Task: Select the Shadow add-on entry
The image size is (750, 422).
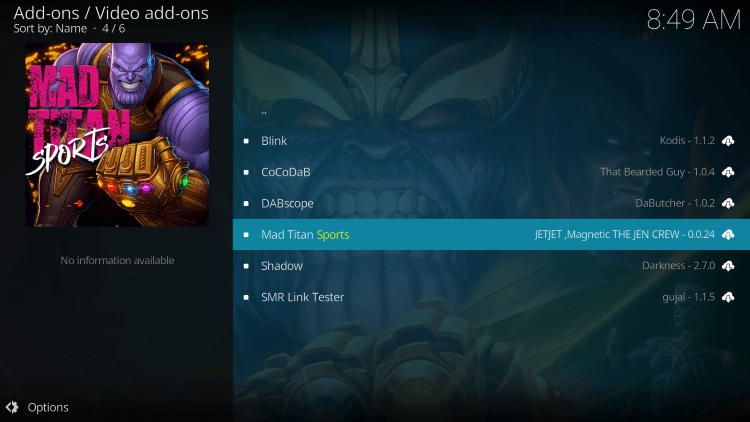Action: pos(491,266)
